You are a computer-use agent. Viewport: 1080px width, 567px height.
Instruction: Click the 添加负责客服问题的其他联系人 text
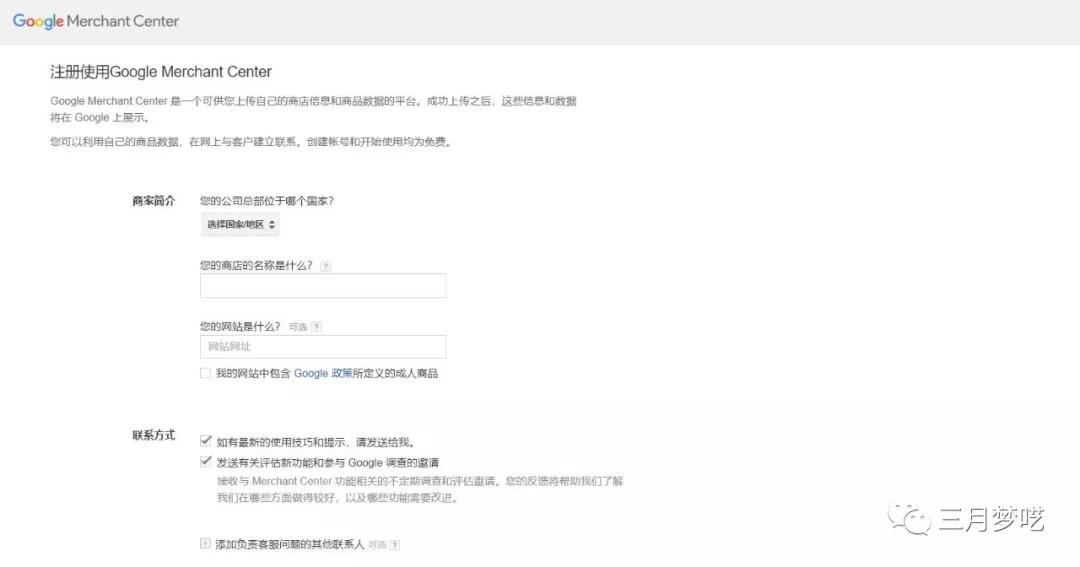tap(290, 544)
